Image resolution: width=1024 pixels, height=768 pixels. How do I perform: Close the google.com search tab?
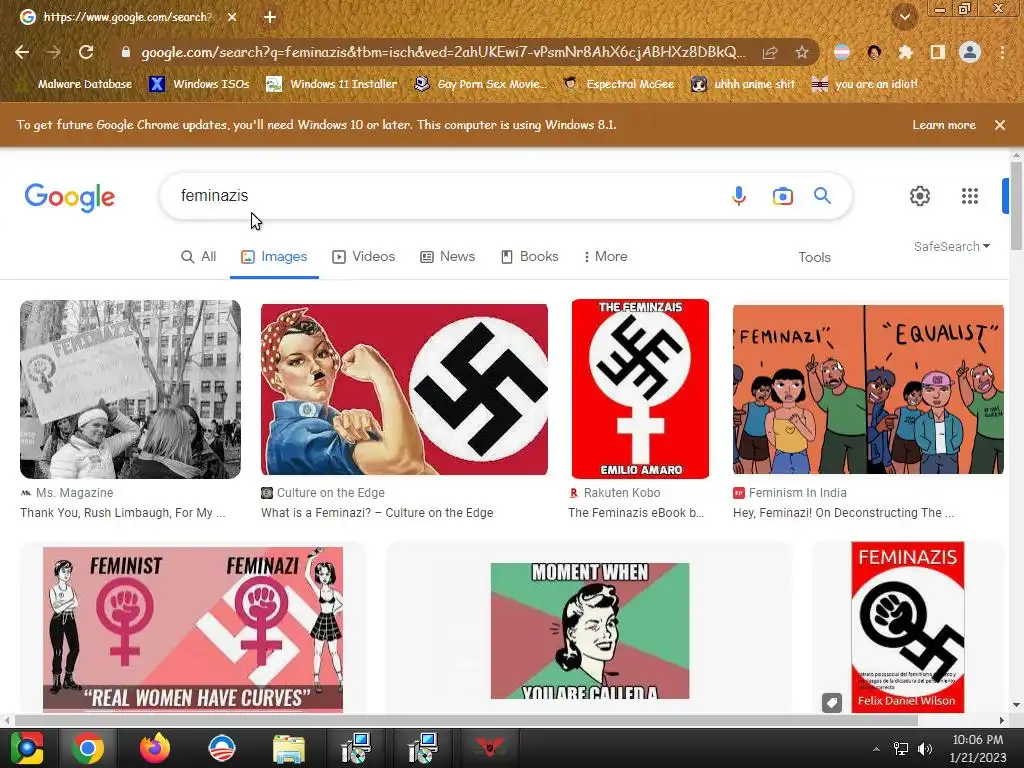232,17
